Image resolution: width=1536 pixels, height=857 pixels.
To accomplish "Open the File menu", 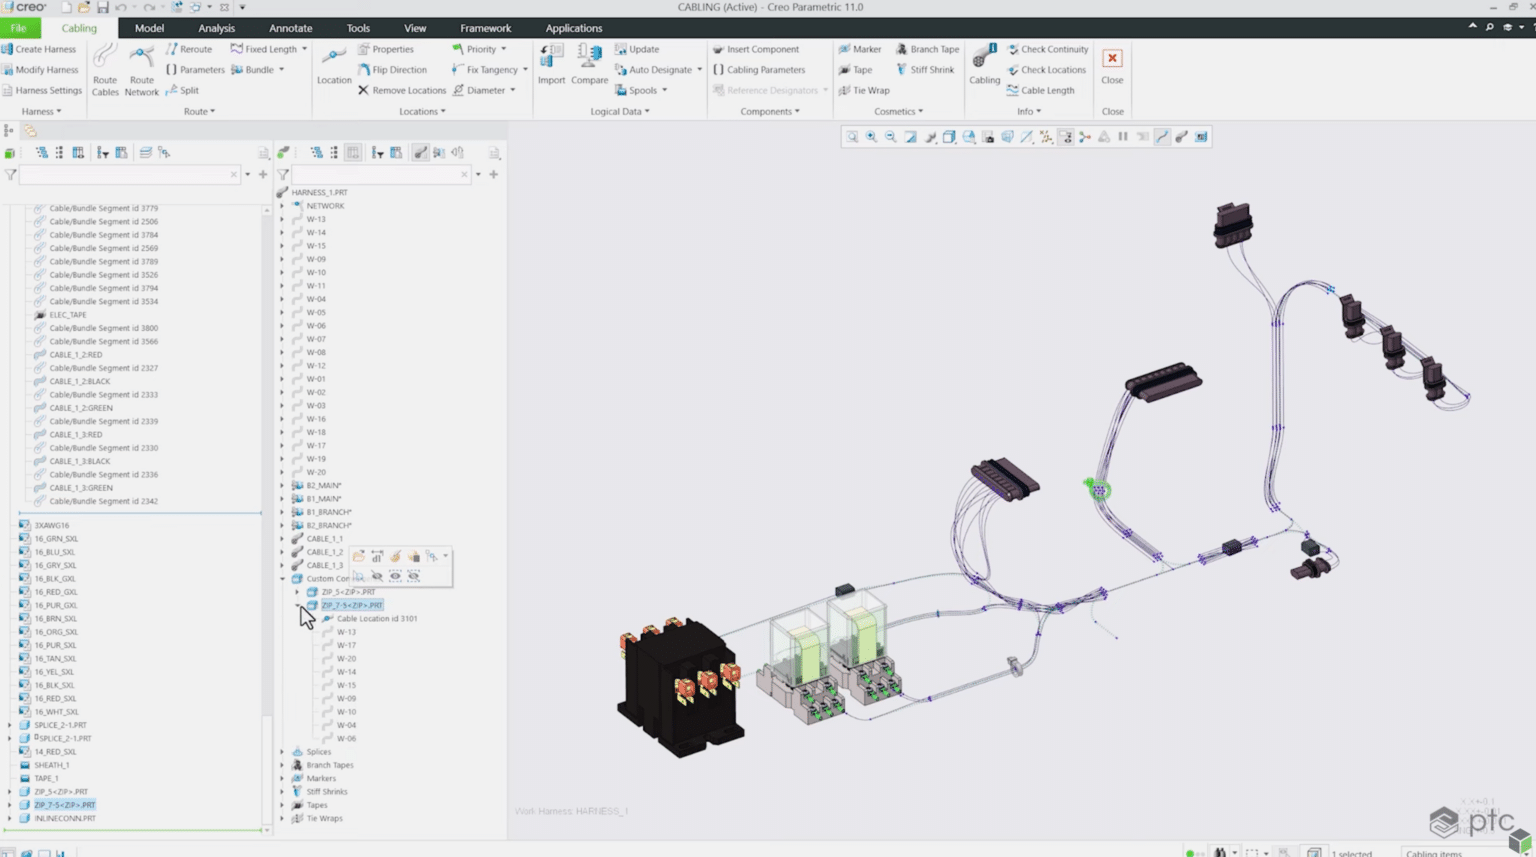I will click(19, 28).
